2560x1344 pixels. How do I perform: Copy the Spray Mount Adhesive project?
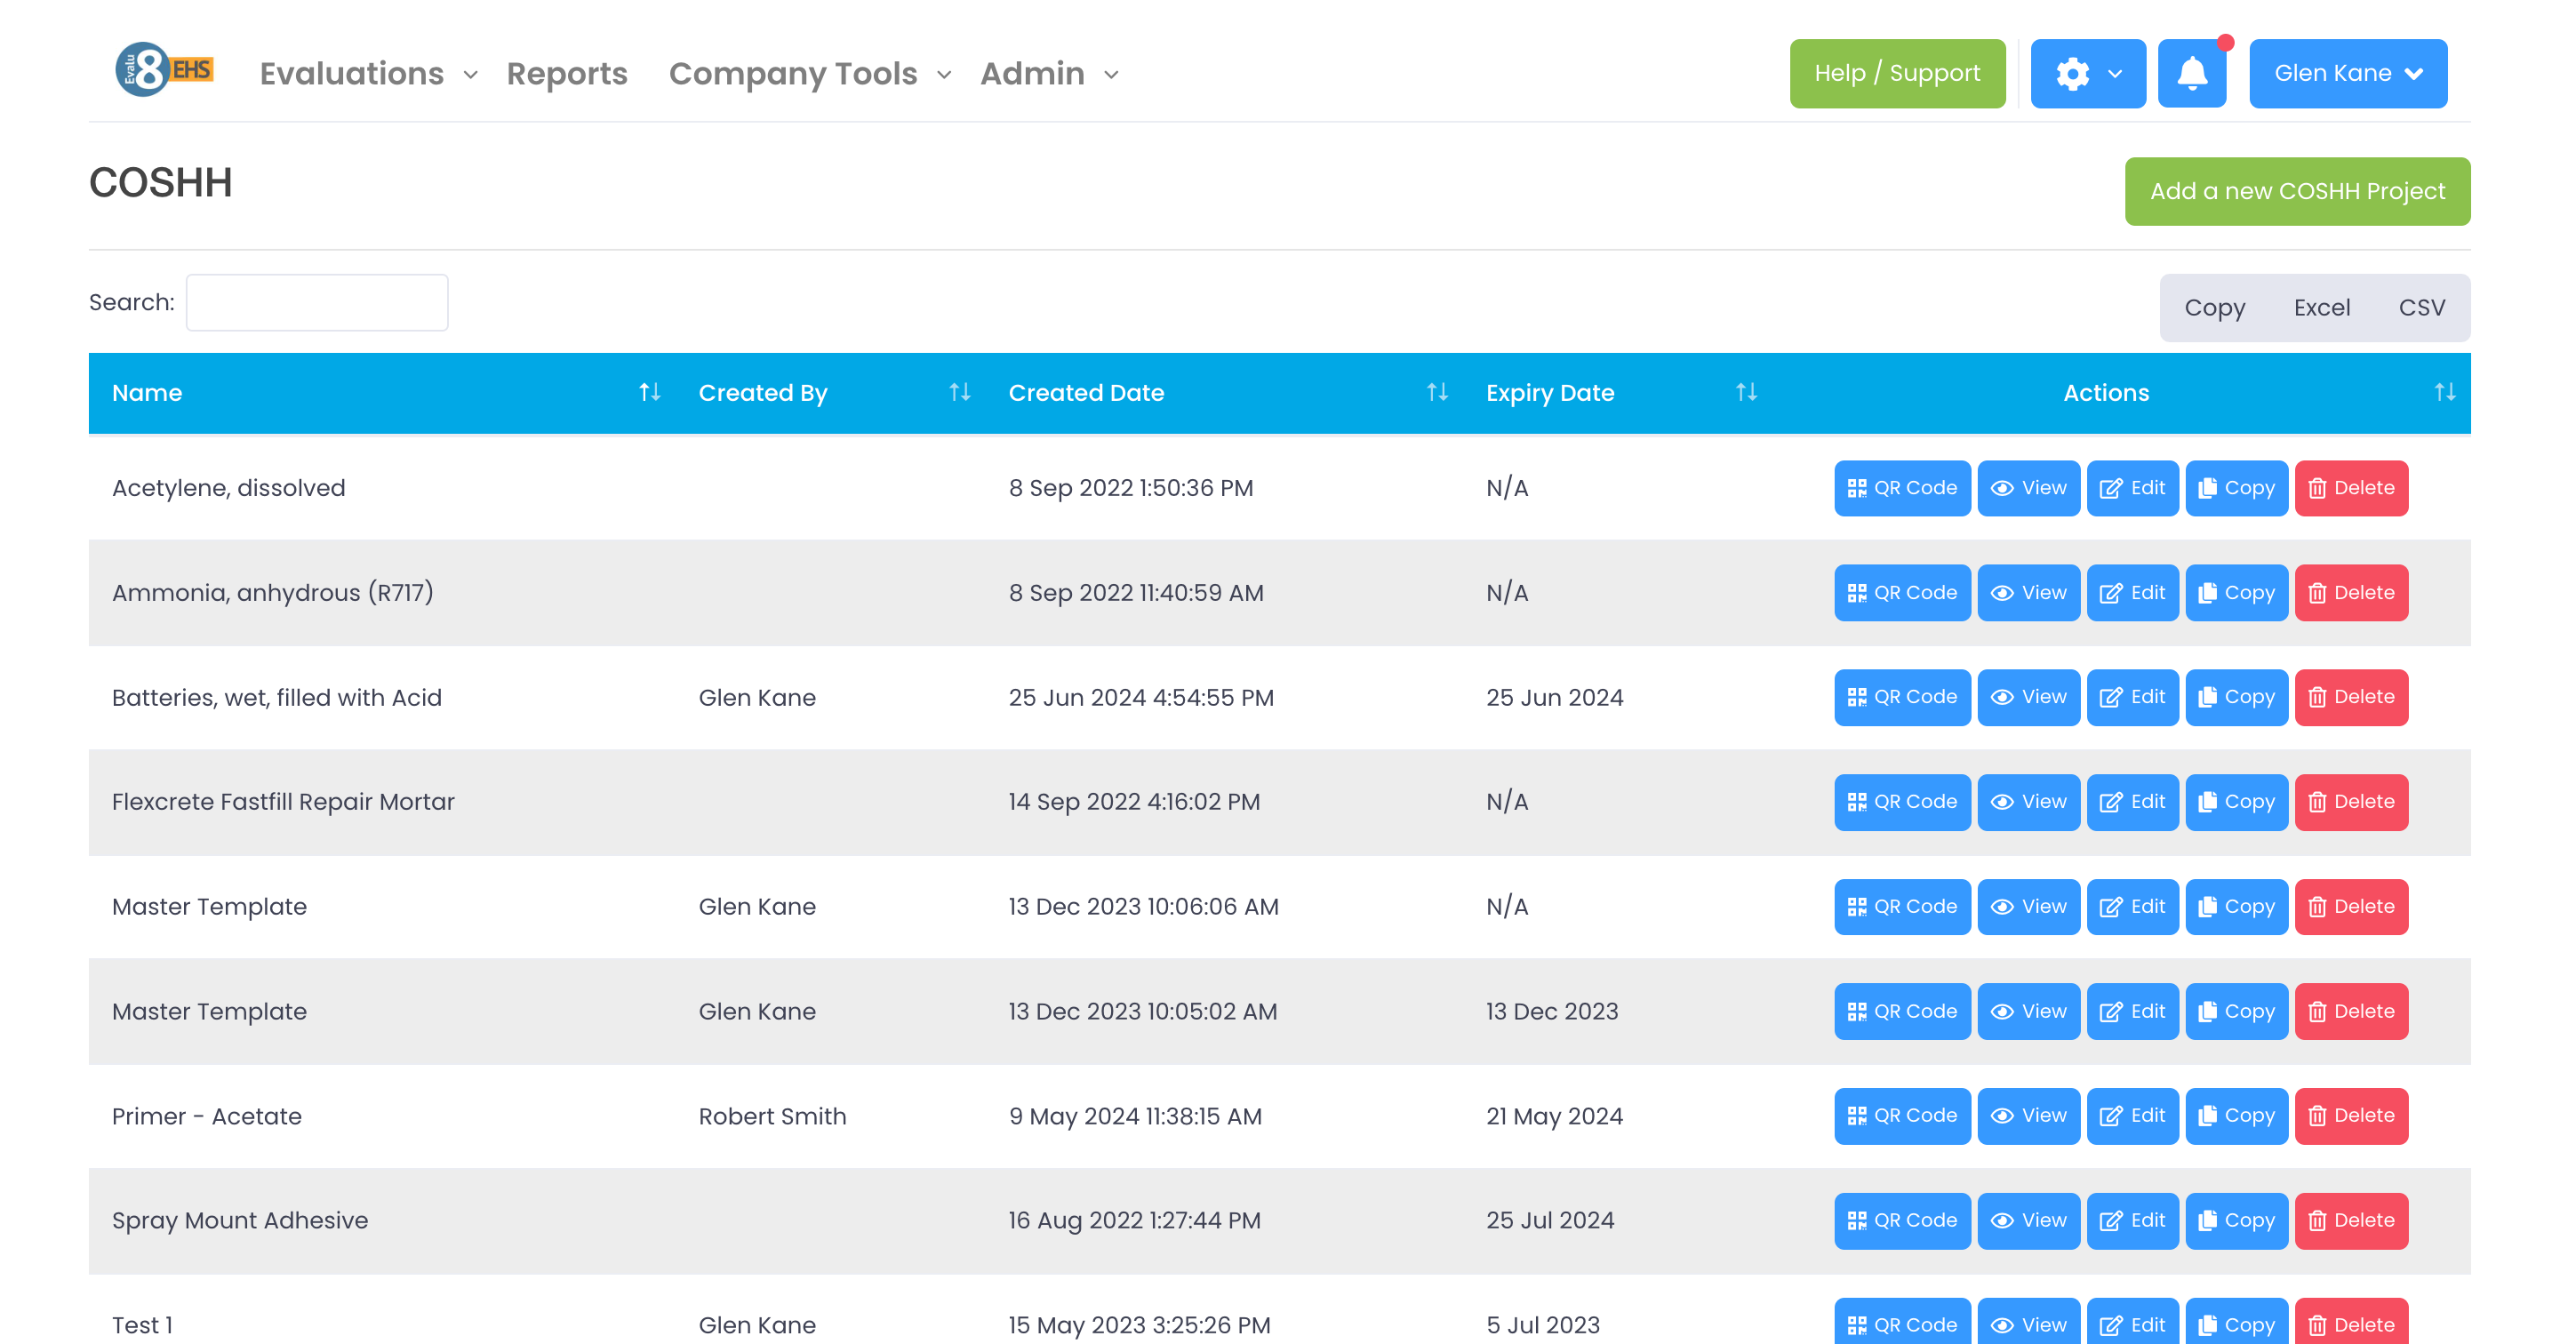[2236, 1220]
